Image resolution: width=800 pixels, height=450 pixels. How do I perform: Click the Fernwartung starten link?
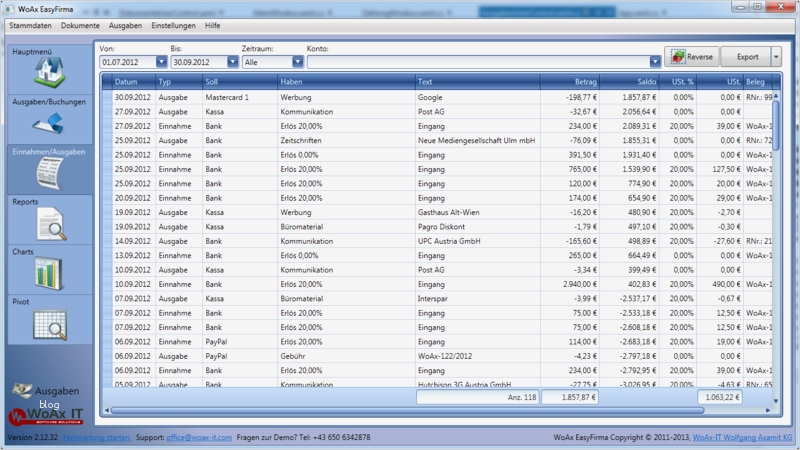pyautogui.click(x=97, y=437)
